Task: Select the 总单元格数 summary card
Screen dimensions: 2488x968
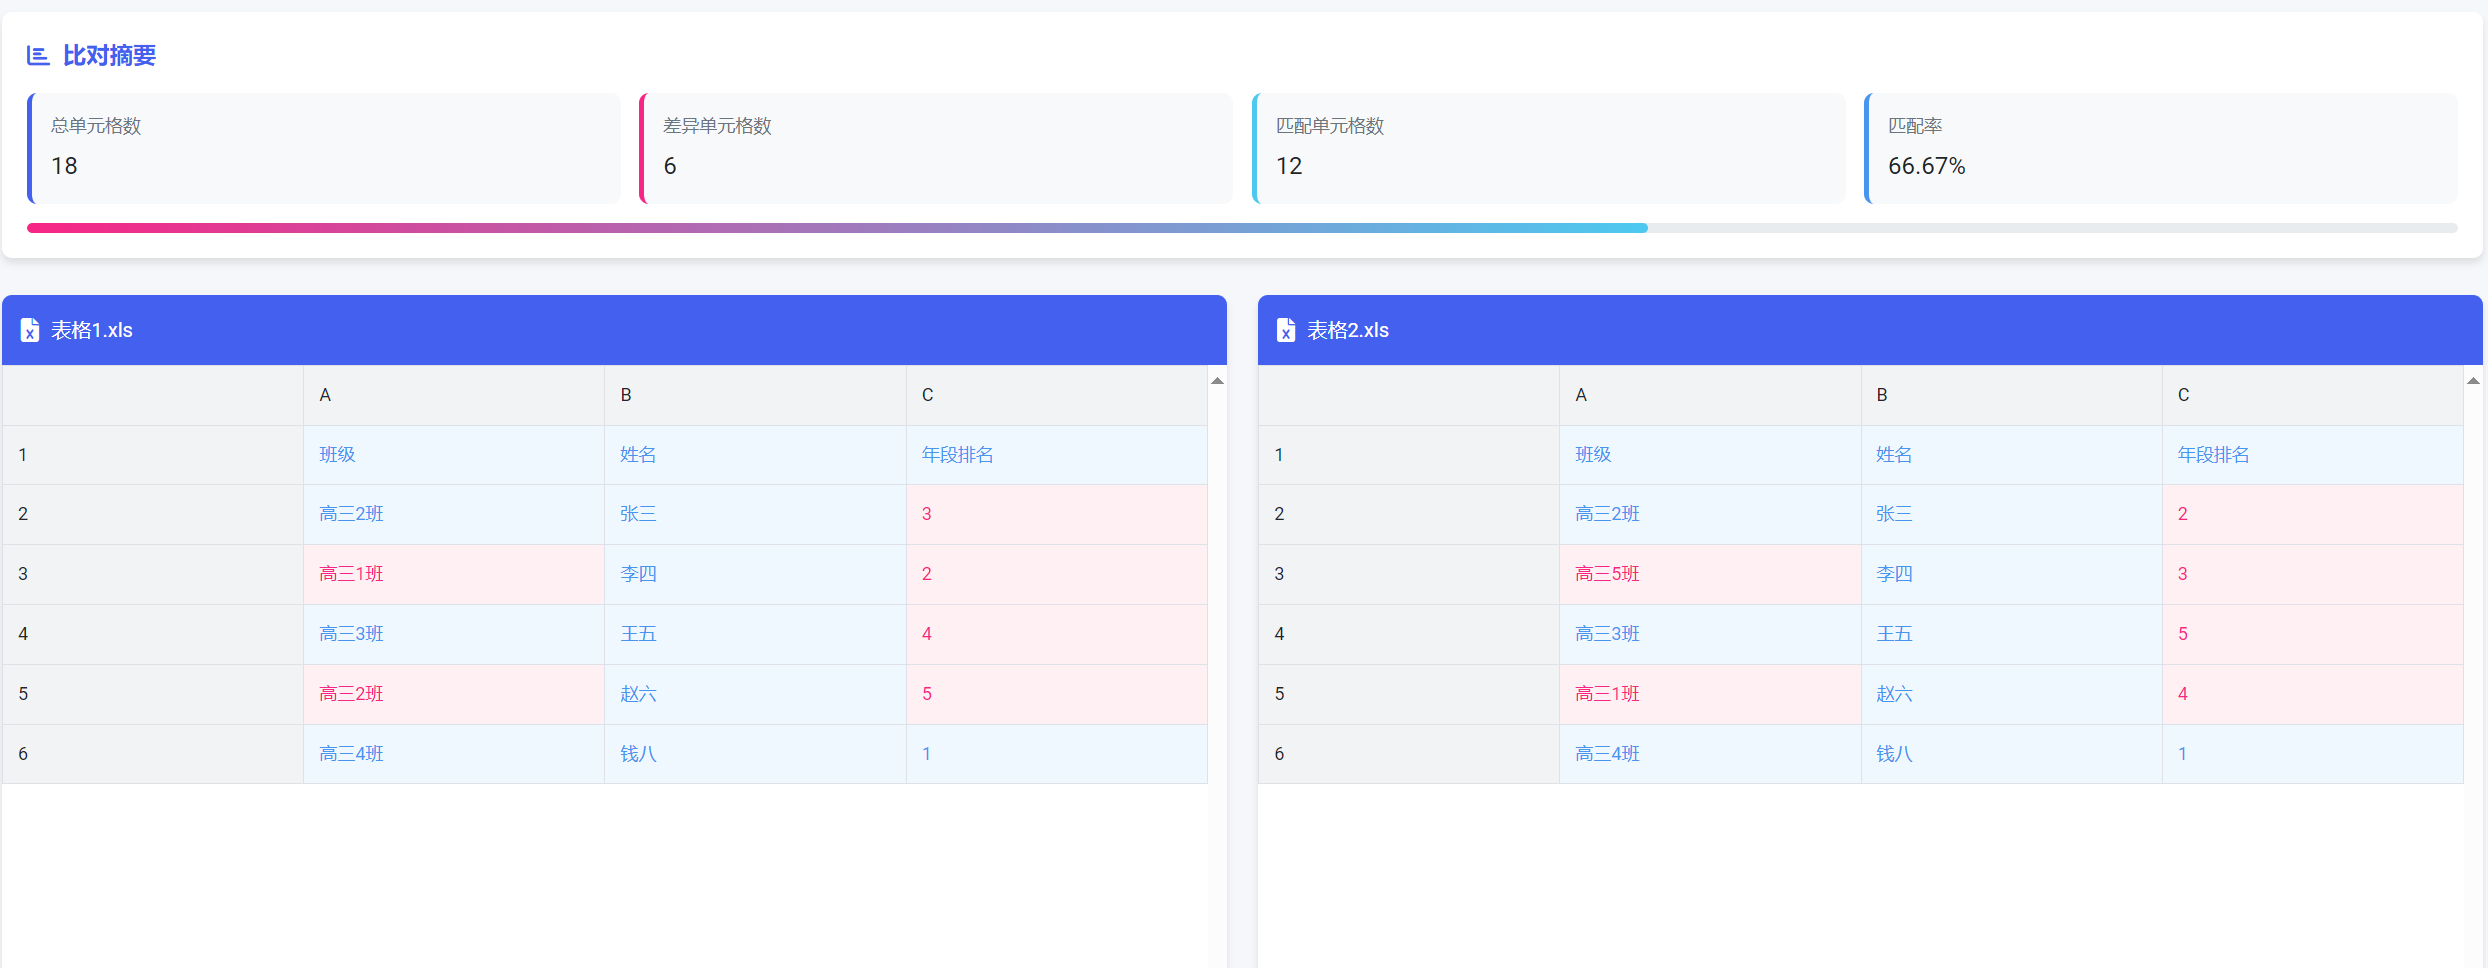Action: pyautogui.click(x=323, y=148)
